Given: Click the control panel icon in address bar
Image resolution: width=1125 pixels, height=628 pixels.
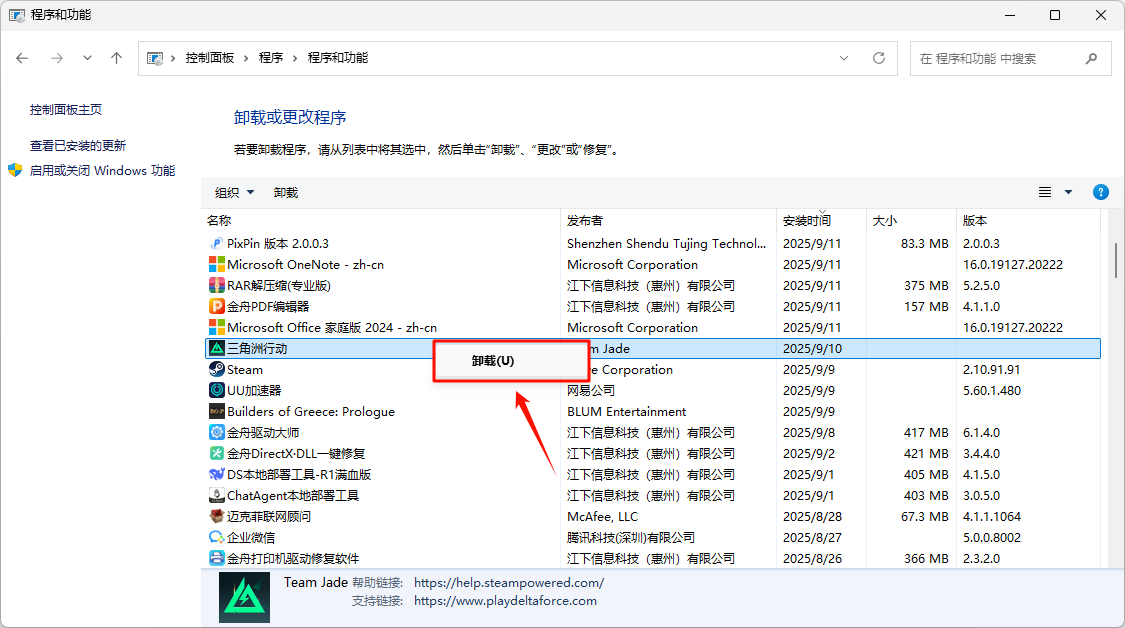Looking at the screenshot, I should [x=154, y=58].
